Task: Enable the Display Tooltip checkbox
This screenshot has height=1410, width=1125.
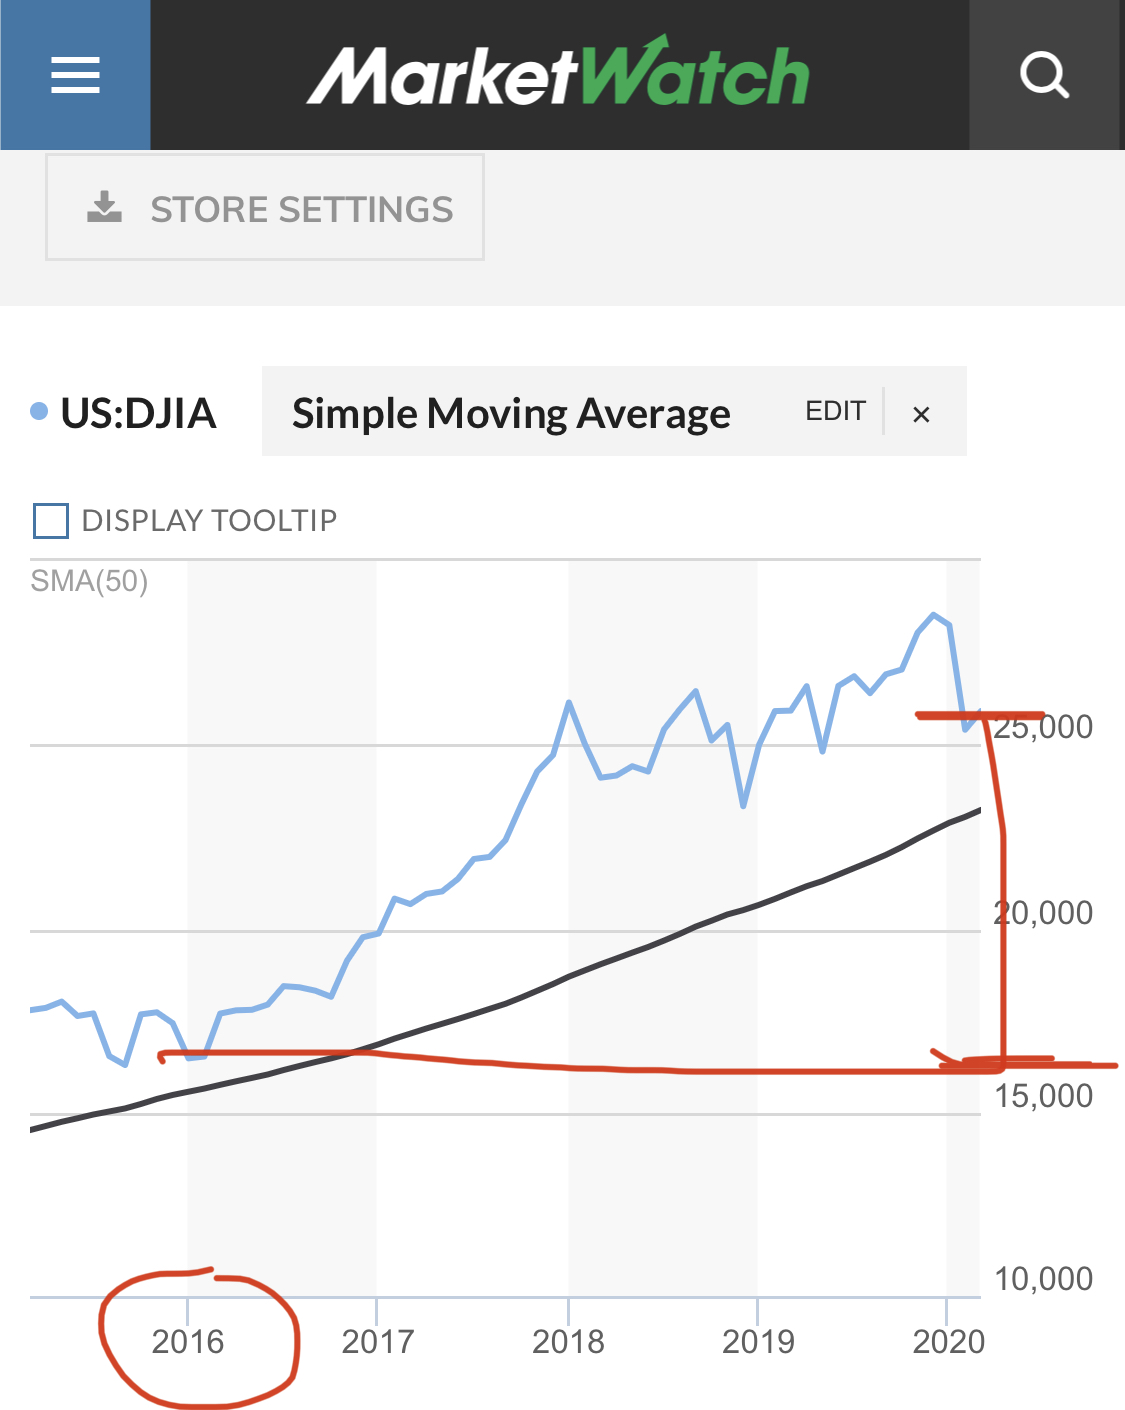Action: point(51,521)
